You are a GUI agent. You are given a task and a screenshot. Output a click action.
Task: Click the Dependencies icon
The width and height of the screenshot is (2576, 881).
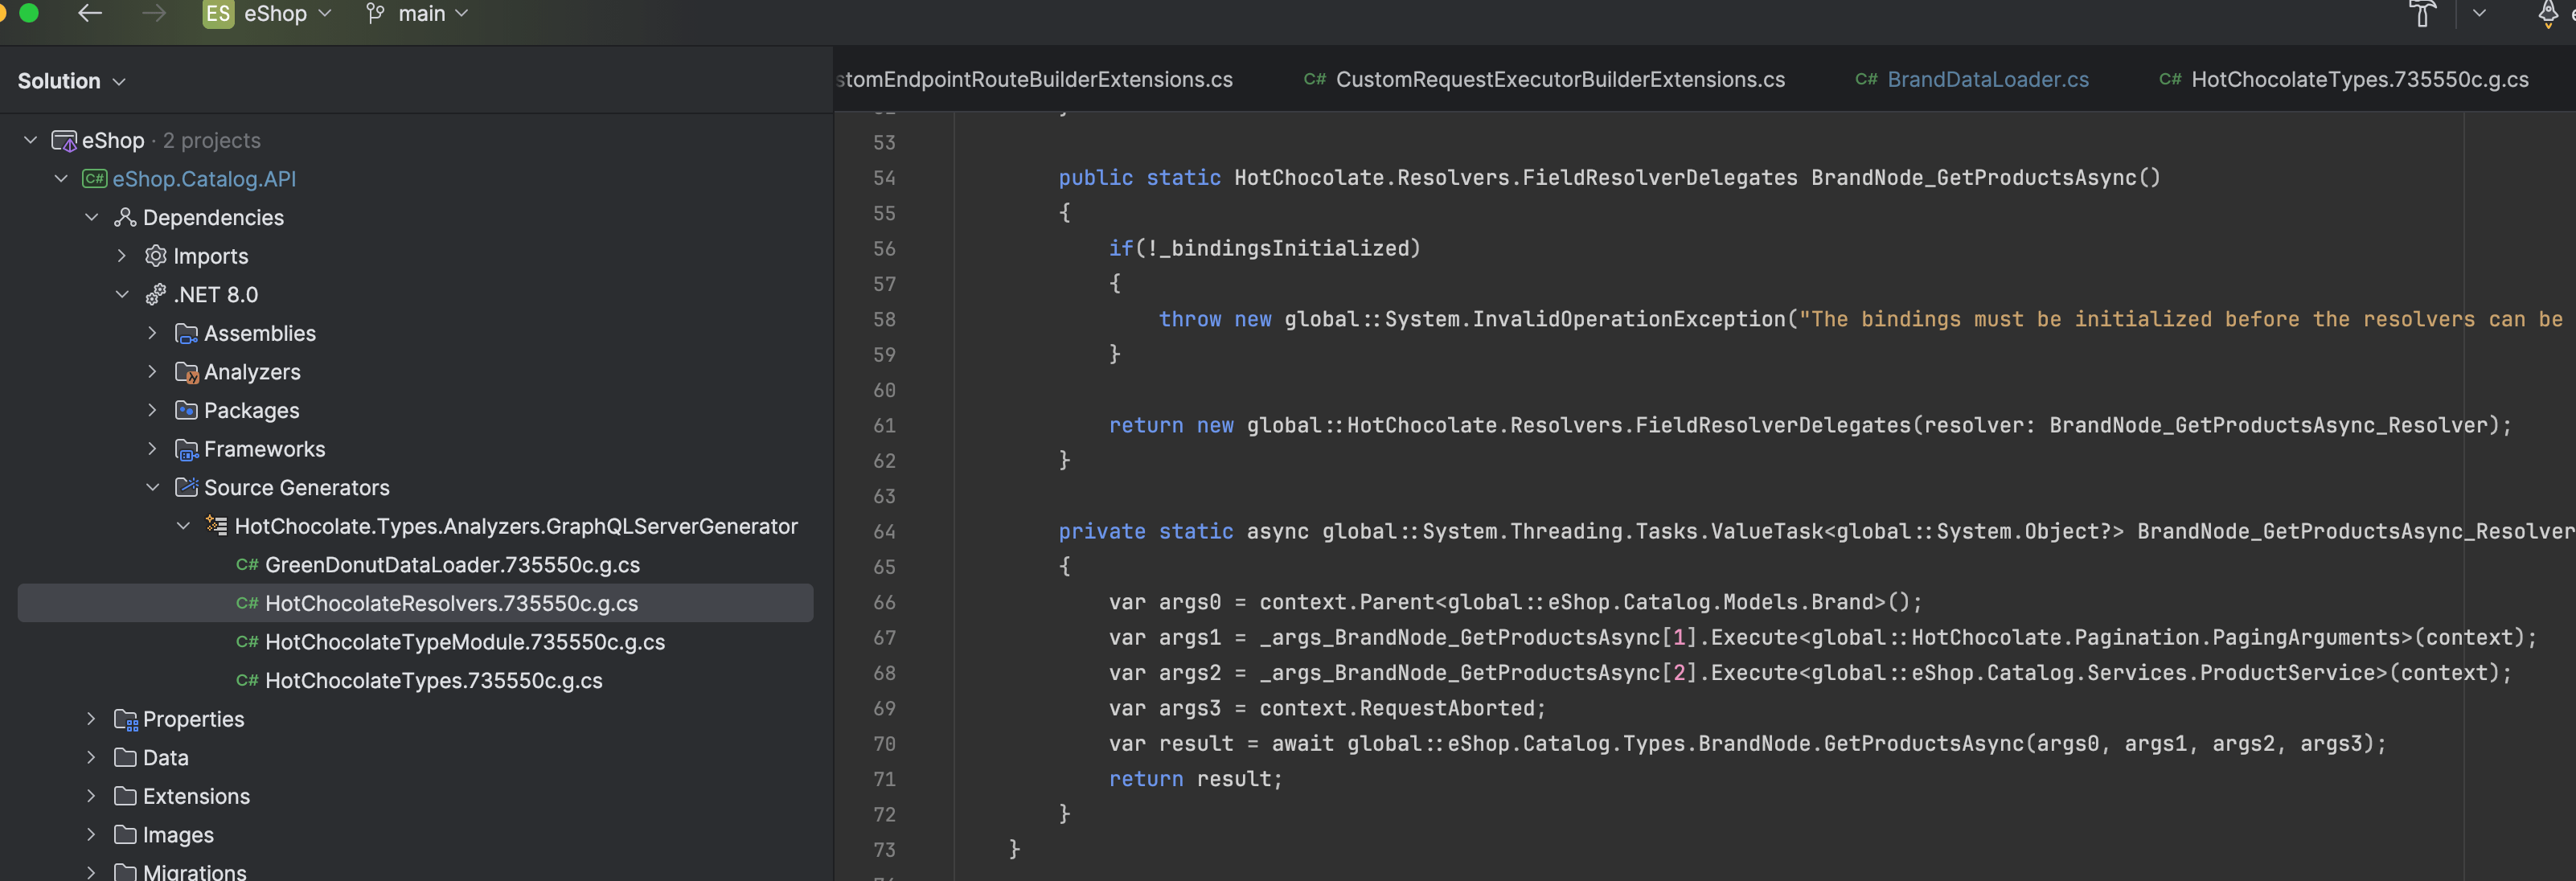125,217
